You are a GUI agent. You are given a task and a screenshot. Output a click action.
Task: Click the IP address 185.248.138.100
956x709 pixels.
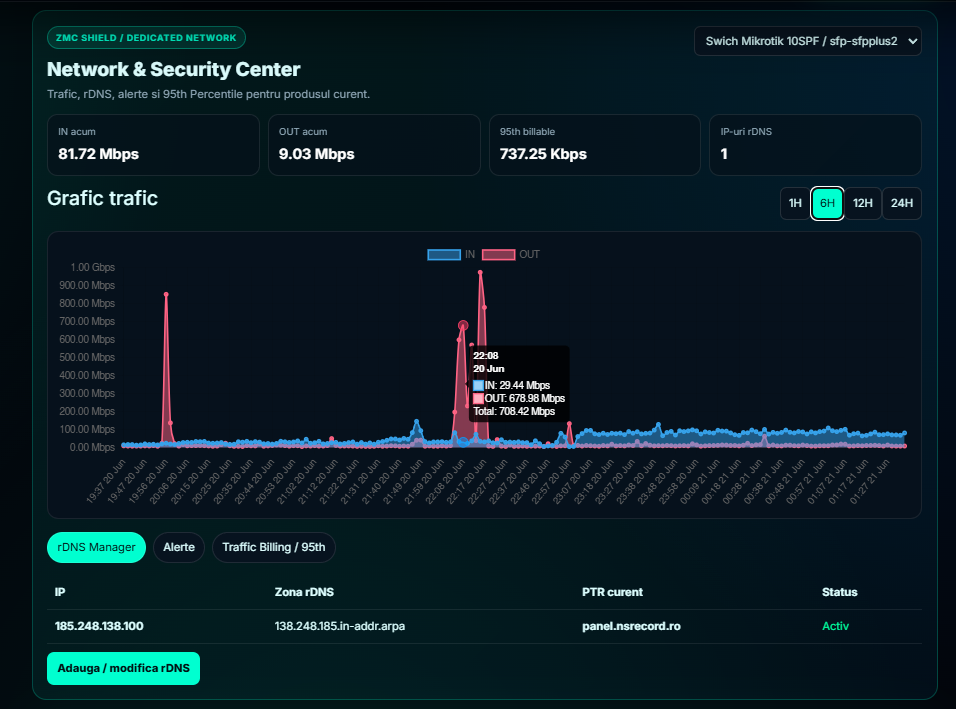pyautogui.click(x=99, y=626)
